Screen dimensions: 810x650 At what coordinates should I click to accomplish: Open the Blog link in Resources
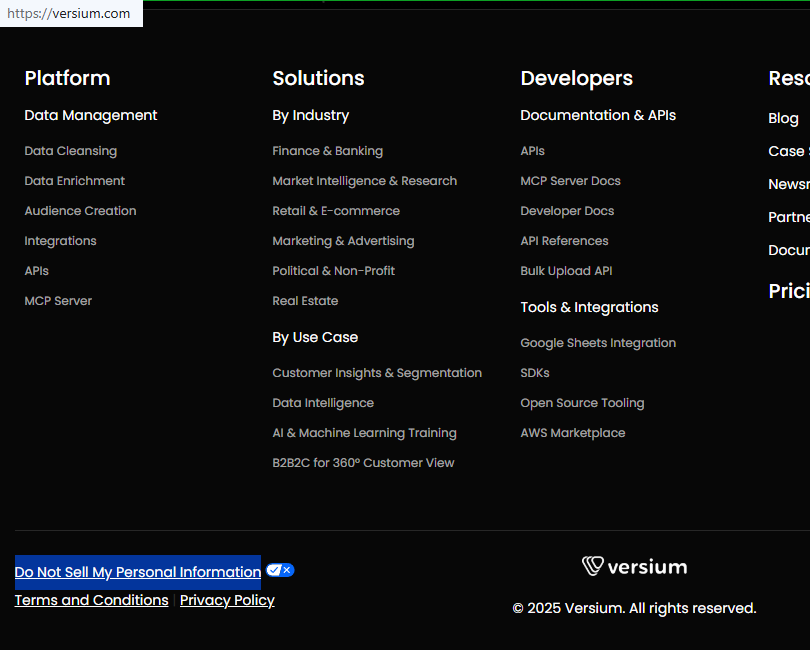pyautogui.click(x=783, y=118)
